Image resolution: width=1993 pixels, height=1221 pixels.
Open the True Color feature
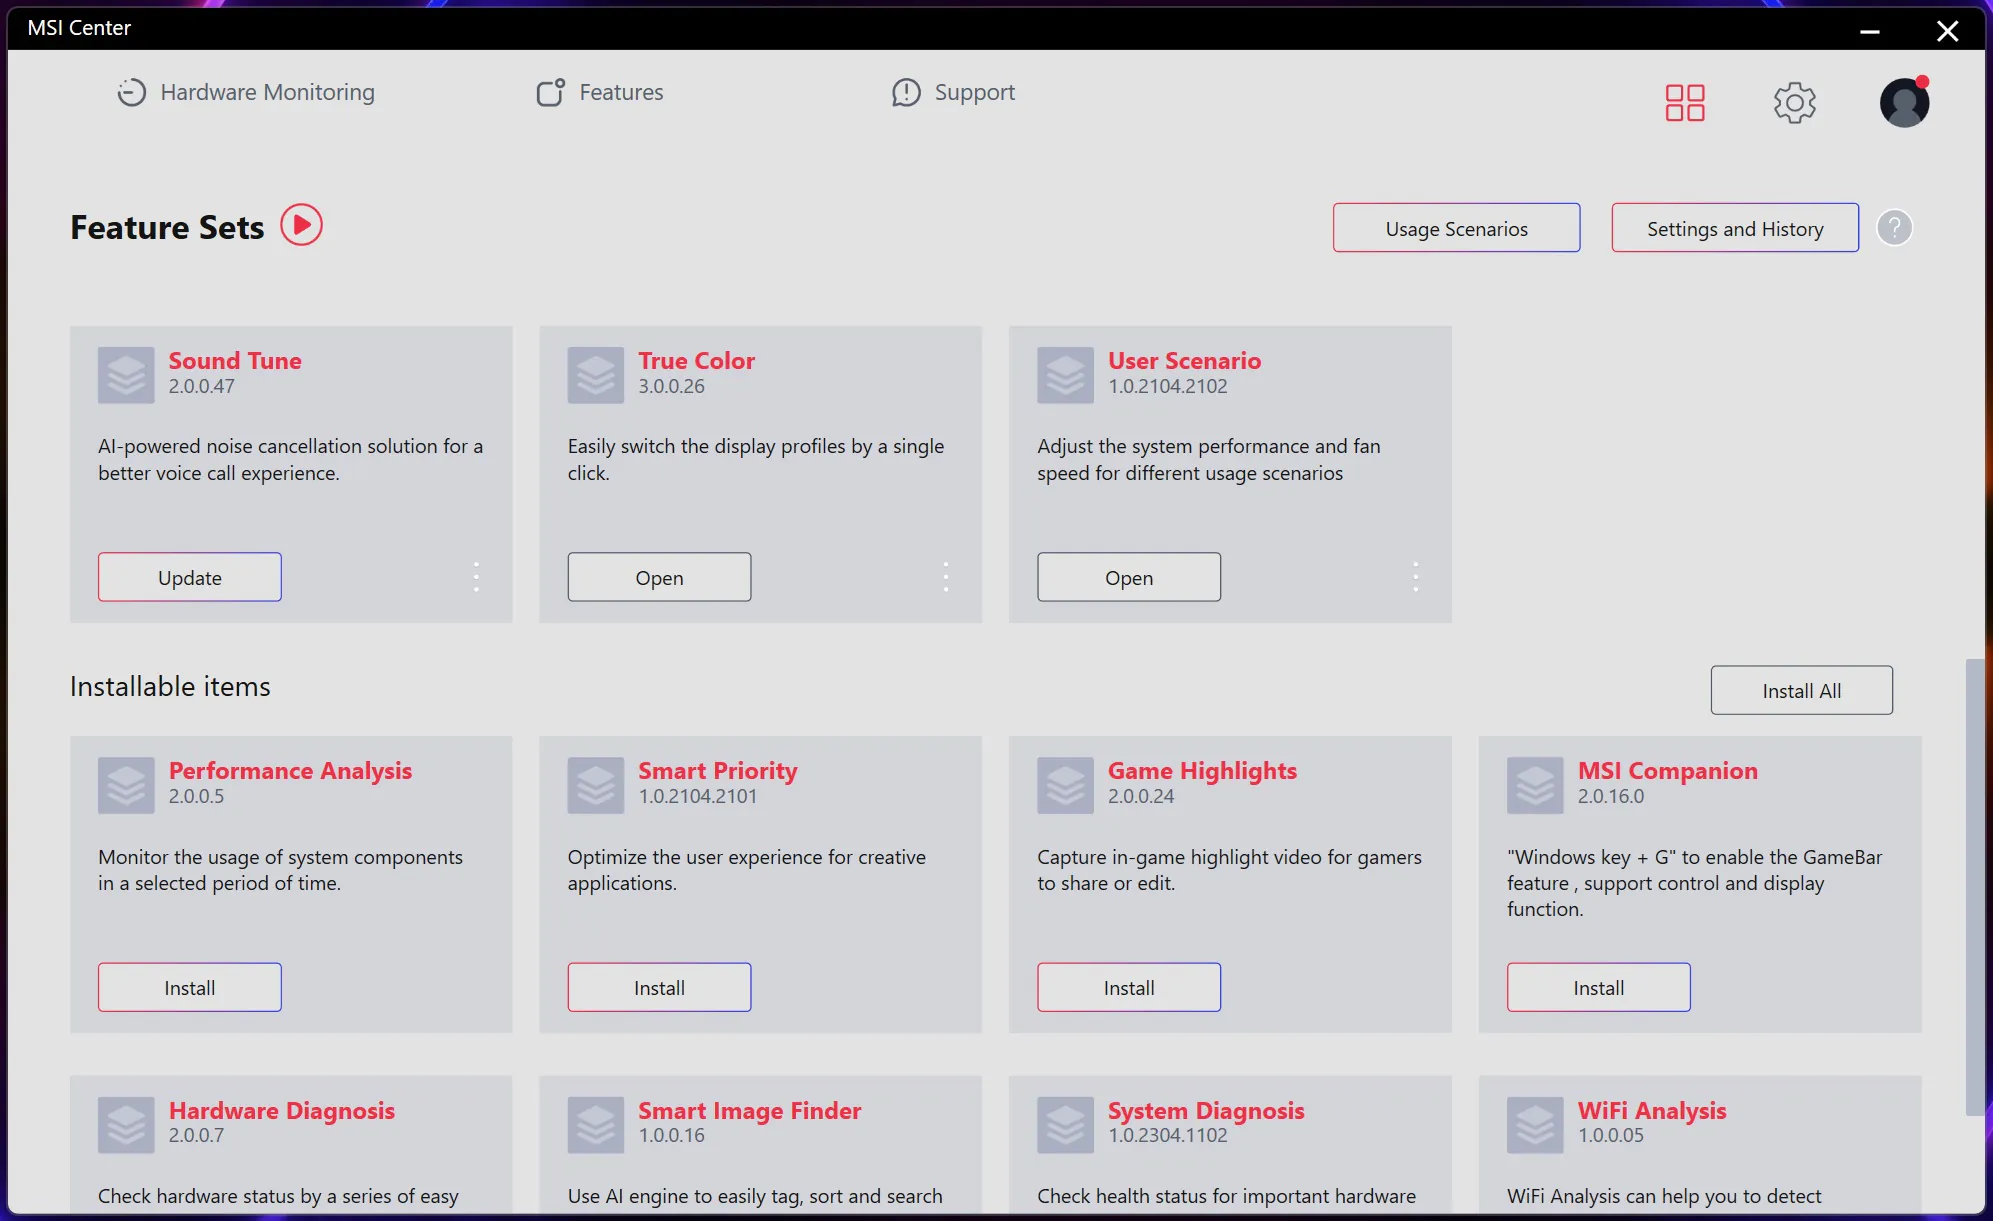(659, 577)
